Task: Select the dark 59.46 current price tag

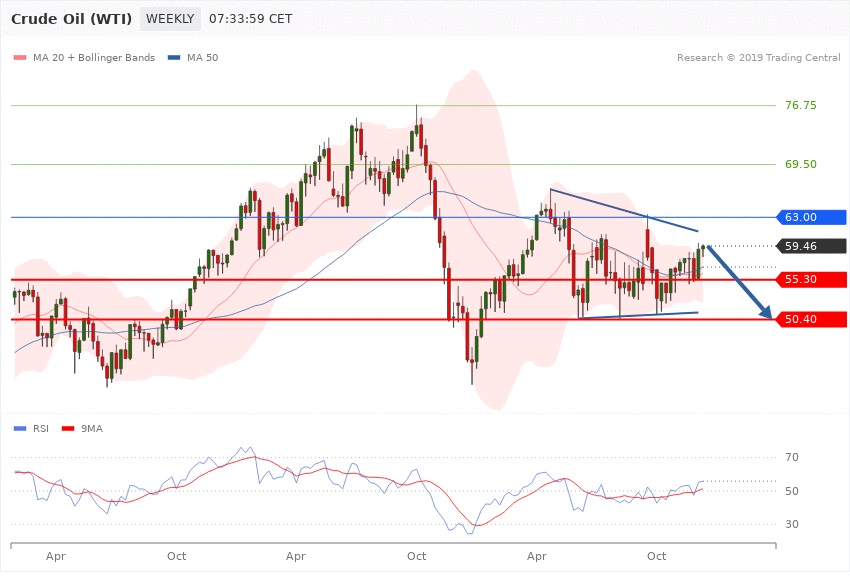Action: pos(813,246)
